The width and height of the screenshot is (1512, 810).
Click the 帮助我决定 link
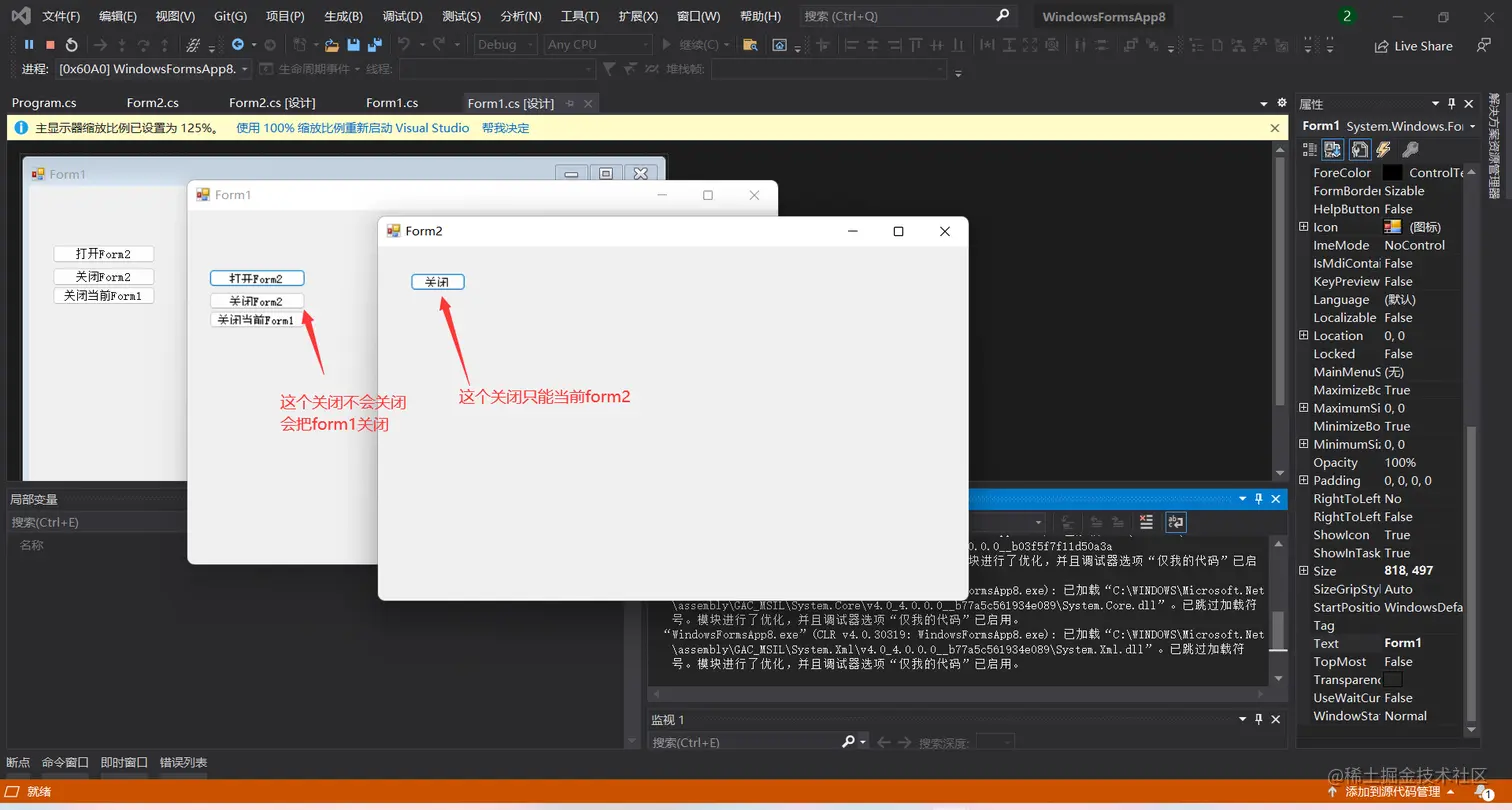pos(506,128)
